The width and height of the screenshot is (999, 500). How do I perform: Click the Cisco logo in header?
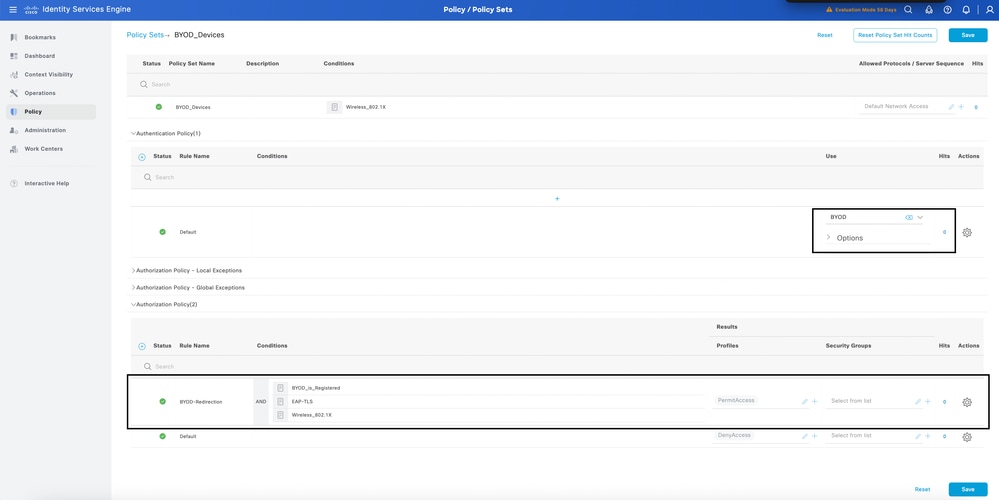[32, 10]
